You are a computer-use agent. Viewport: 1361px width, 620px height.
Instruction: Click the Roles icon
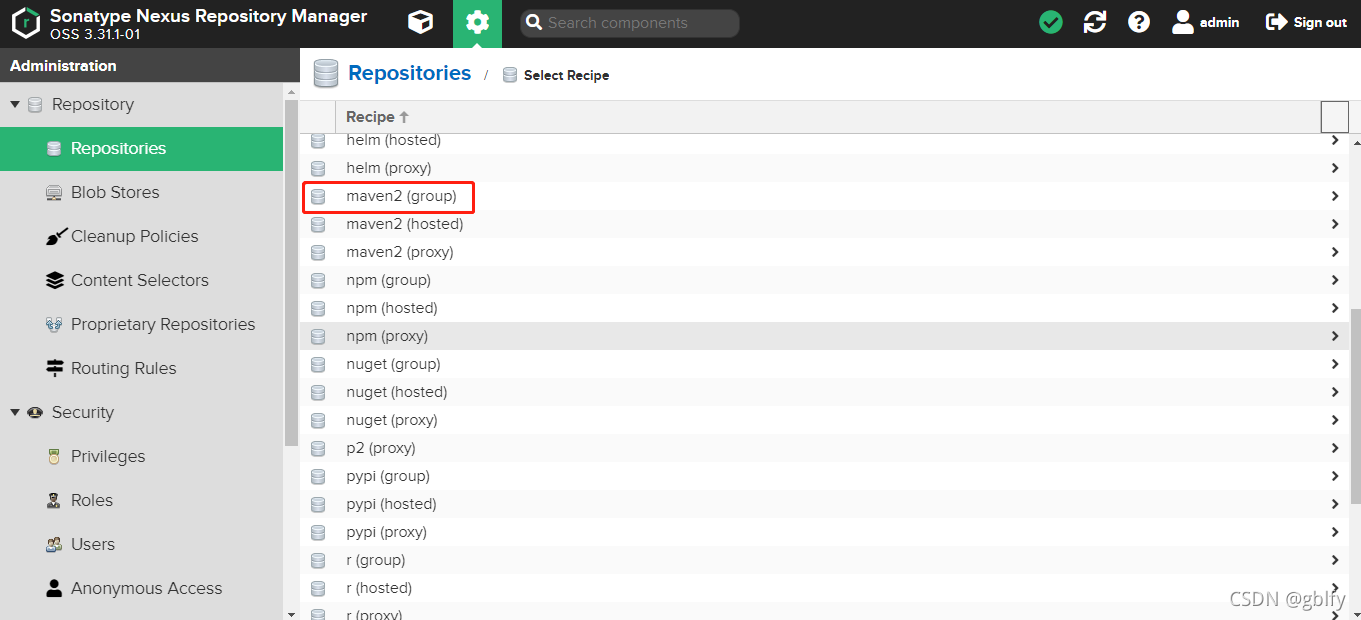click(55, 500)
